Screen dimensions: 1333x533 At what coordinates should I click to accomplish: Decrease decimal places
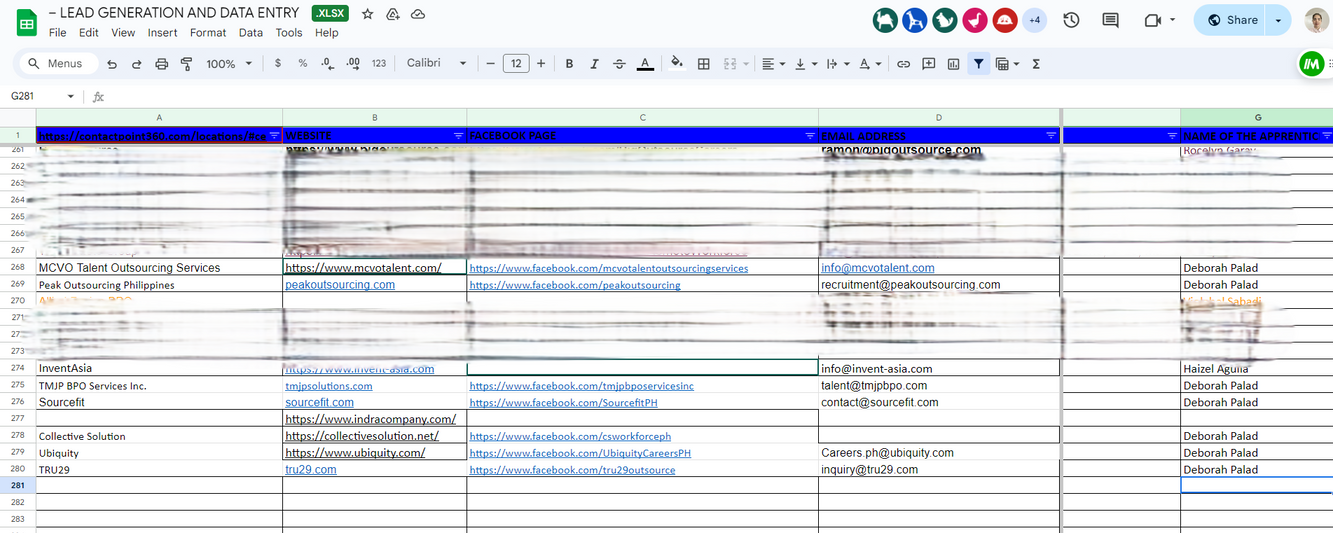[x=328, y=64]
